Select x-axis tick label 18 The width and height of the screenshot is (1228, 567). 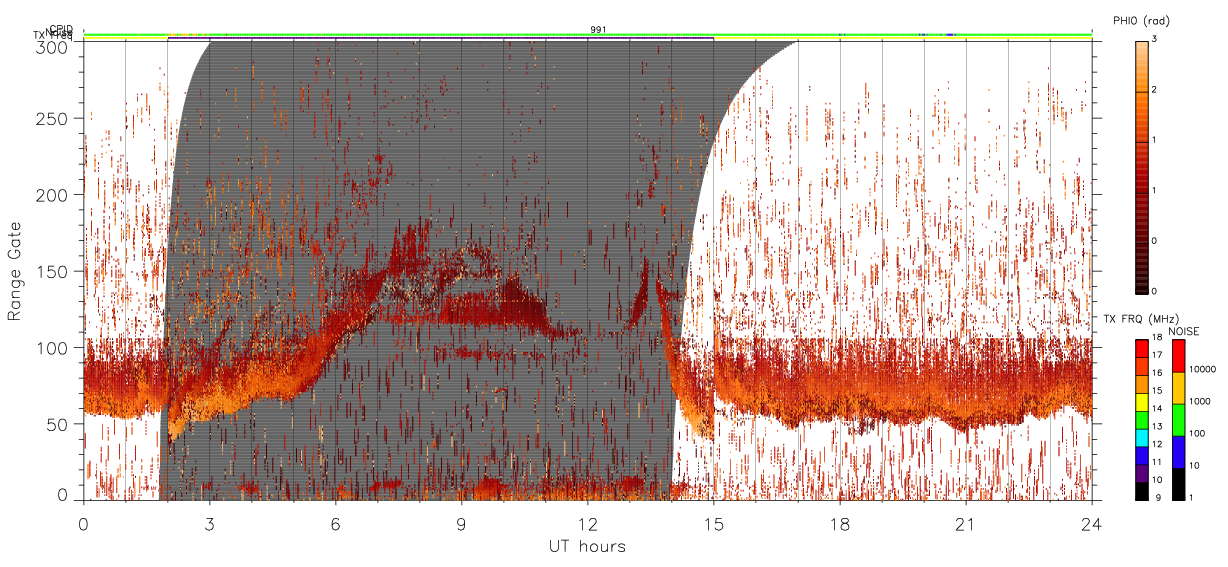(x=840, y=523)
